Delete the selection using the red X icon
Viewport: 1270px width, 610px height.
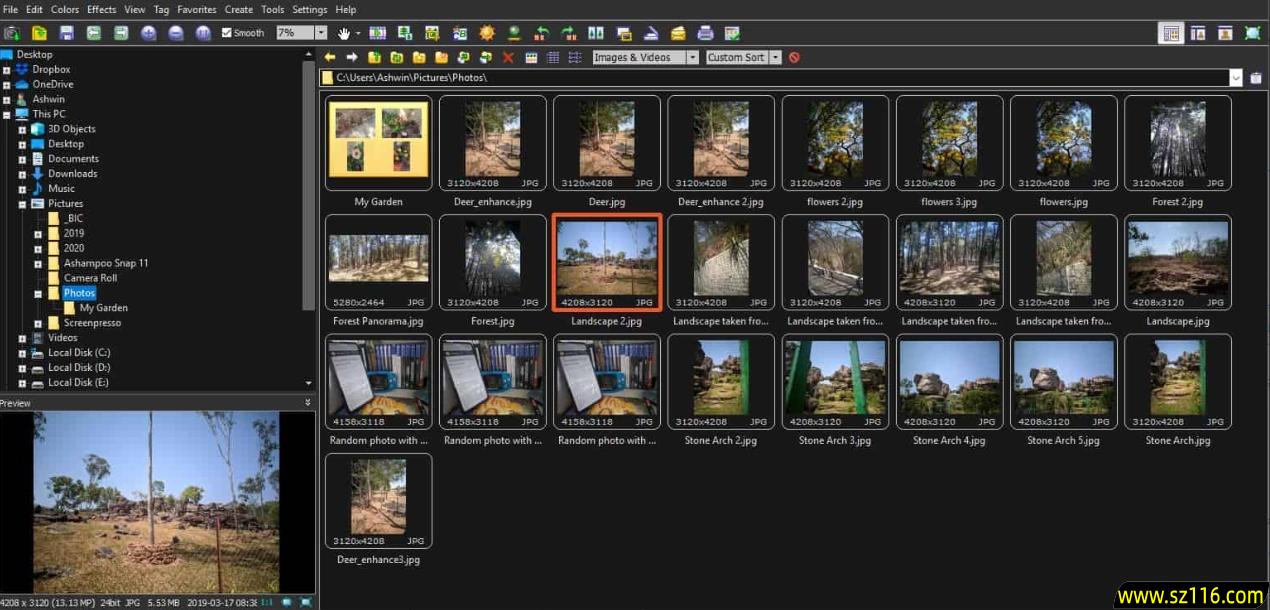[x=508, y=57]
